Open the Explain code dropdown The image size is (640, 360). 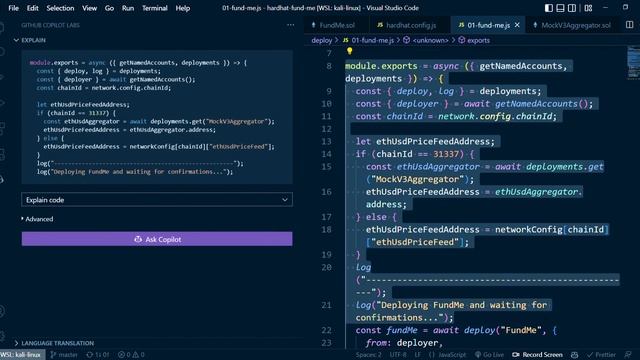(x=157, y=200)
